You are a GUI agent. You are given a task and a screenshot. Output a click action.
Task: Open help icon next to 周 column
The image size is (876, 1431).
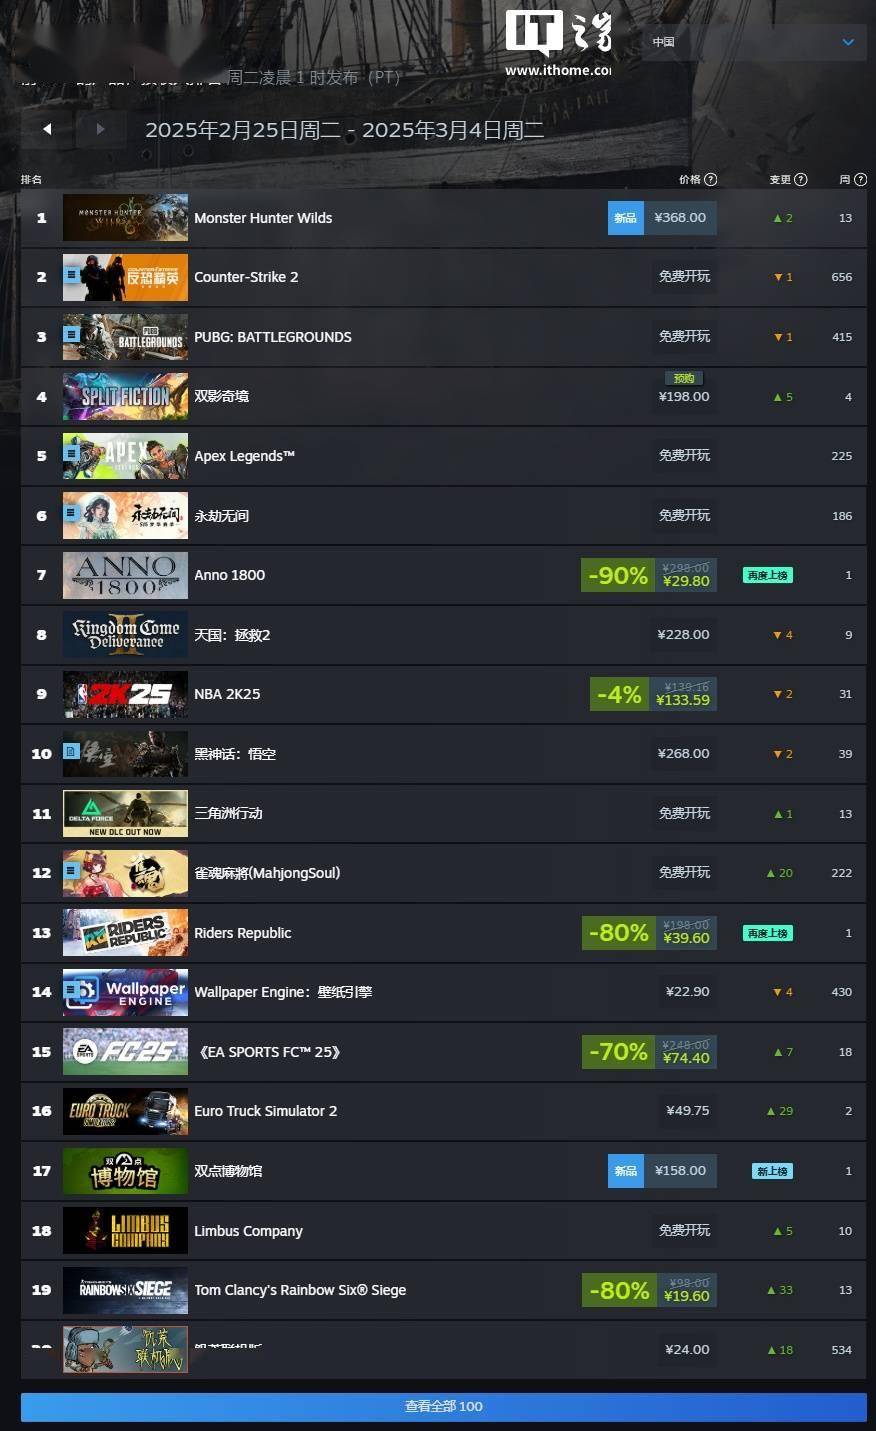tap(860, 180)
